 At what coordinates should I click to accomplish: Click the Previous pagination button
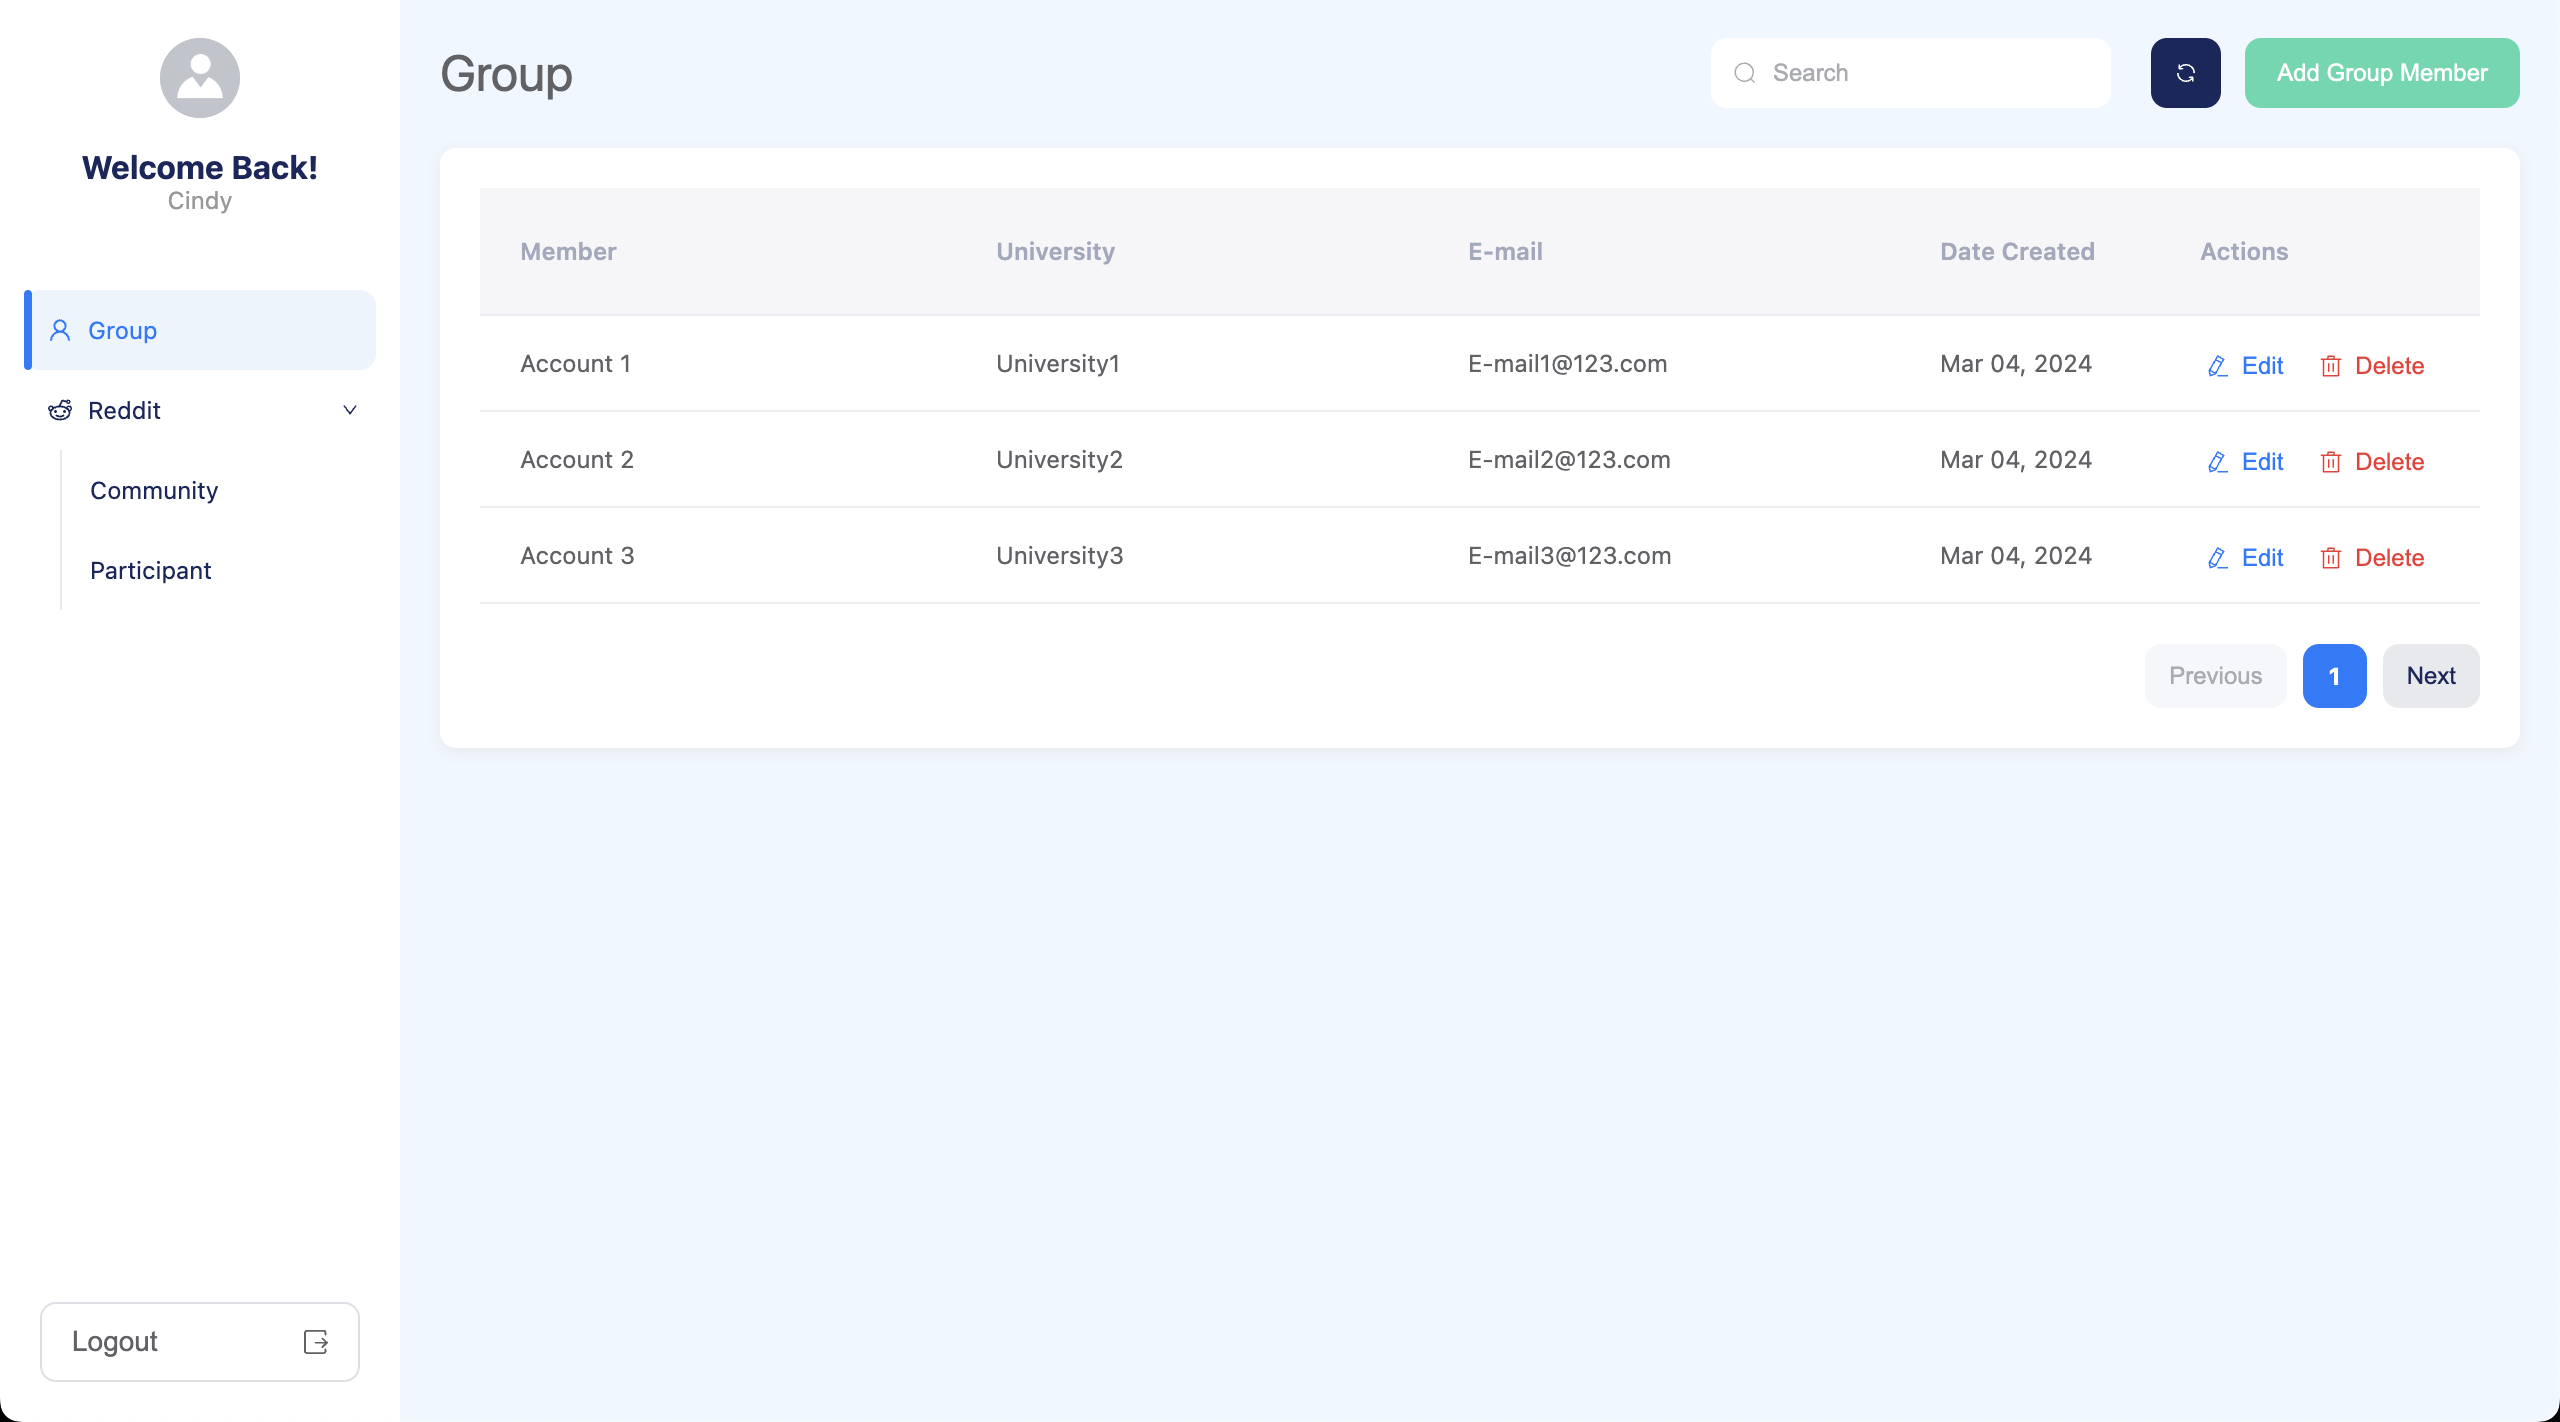point(2215,676)
